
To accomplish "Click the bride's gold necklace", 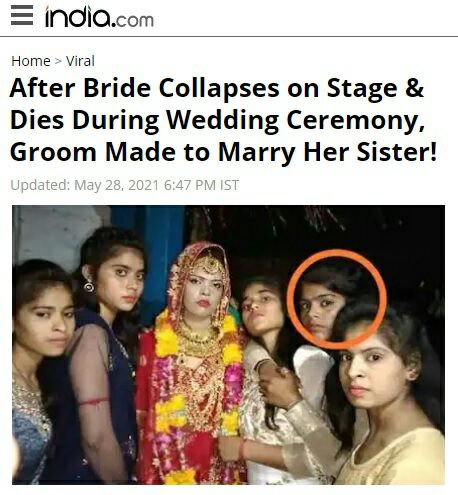I will tap(195, 338).
